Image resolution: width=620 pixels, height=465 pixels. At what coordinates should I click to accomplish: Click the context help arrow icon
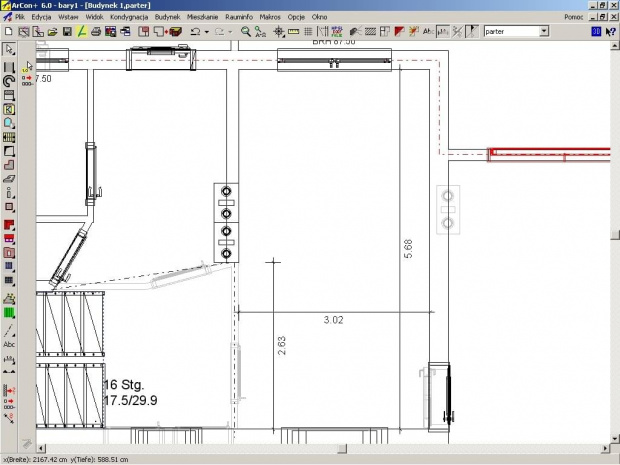tap(609, 31)
